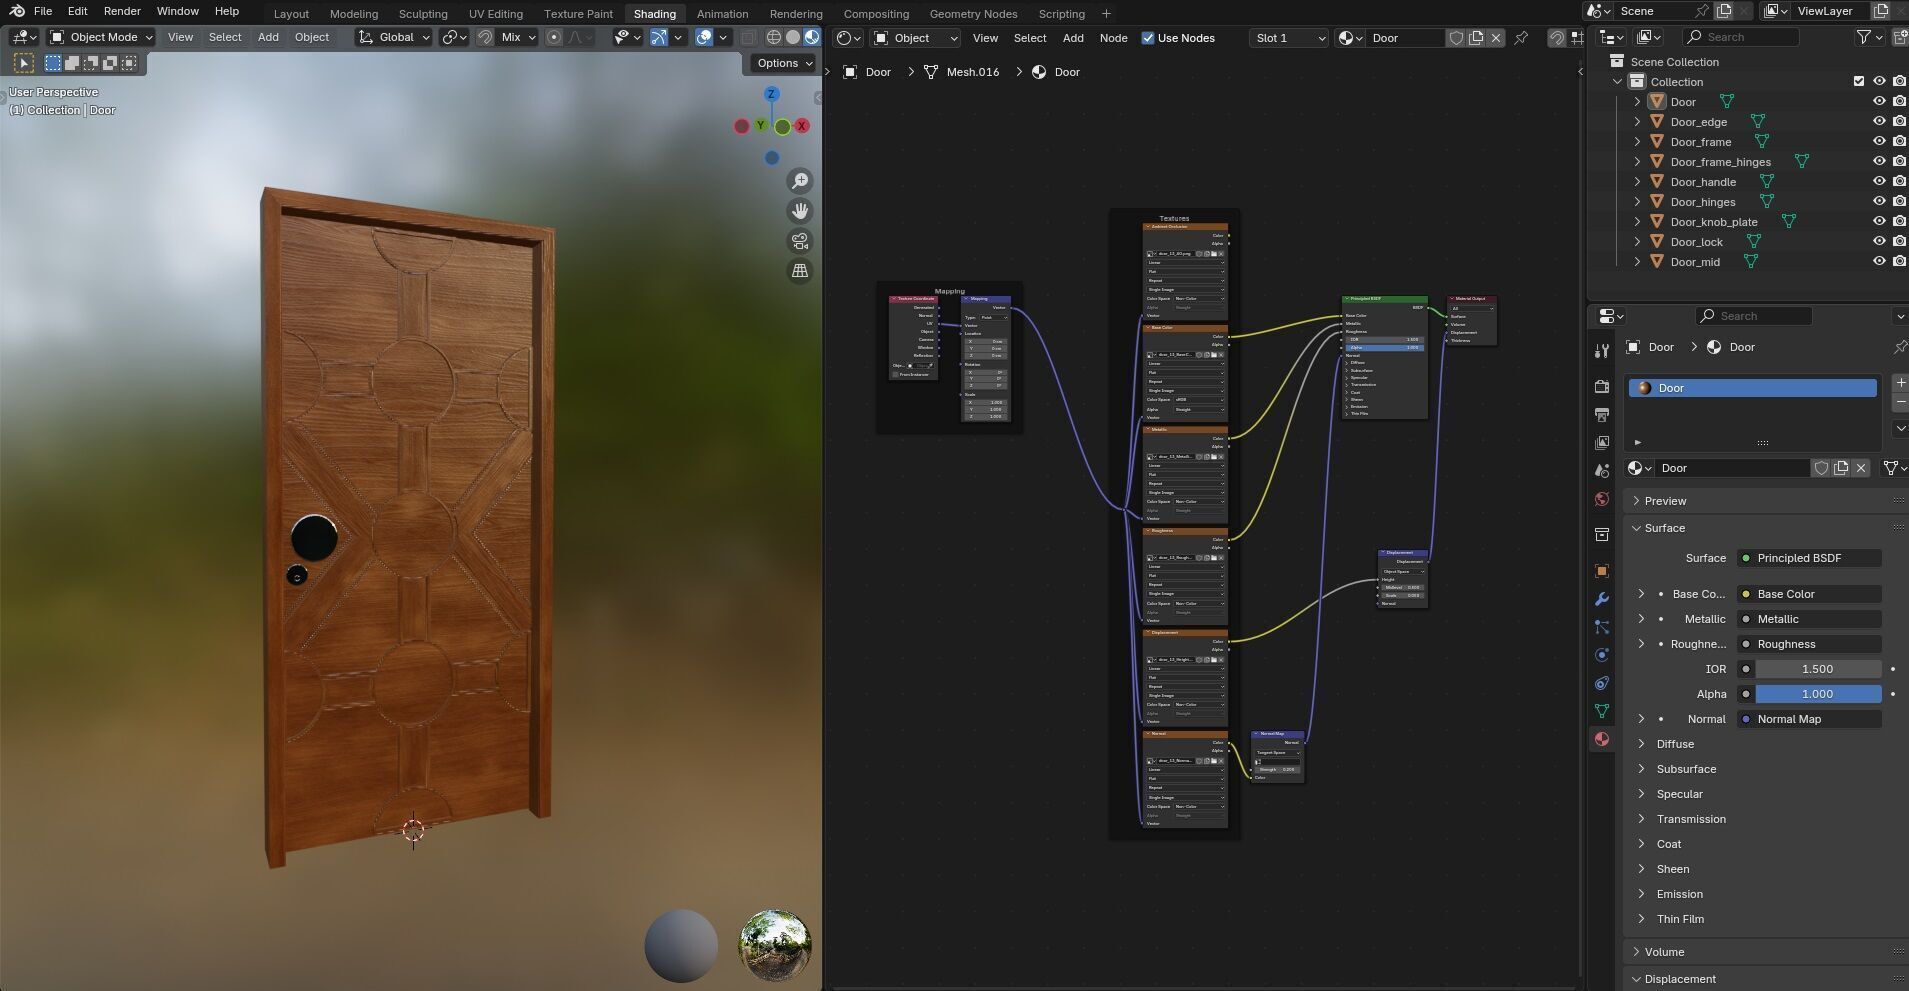
Task: Unlink Door material in node editor header
Action: (1496, 38)
